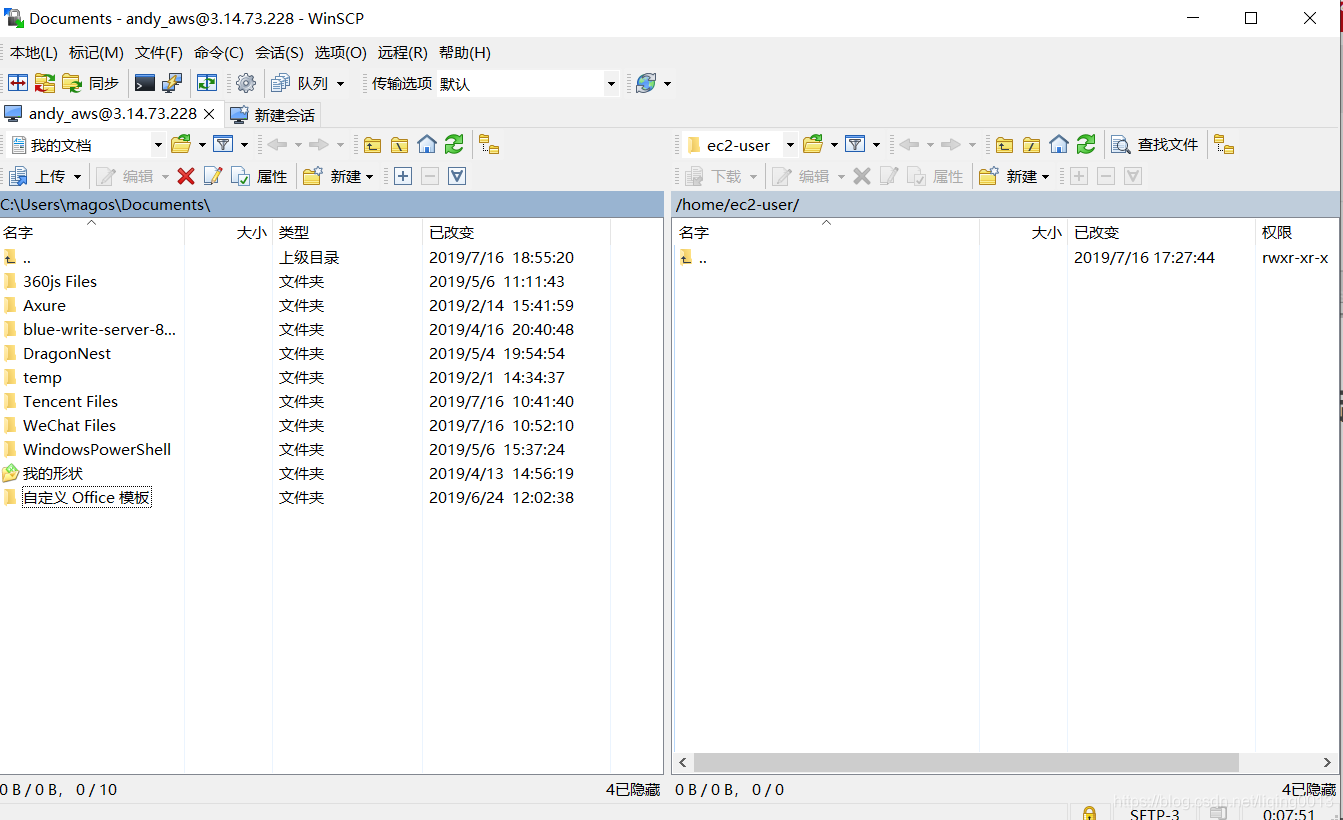
Task: Open local 属性 properties
Action: coord(260,176)
